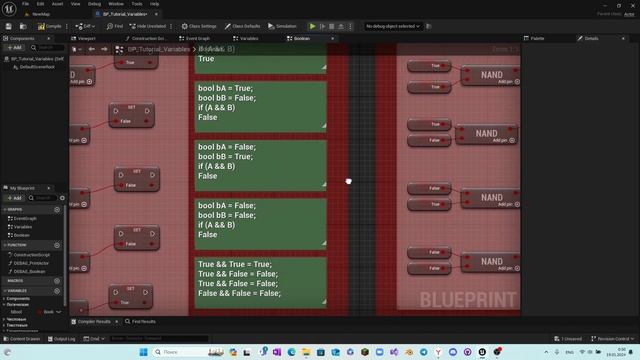
Task: Select the 'True && True = True' comment box
Action: pyautogui.click(x=260, y=282)
